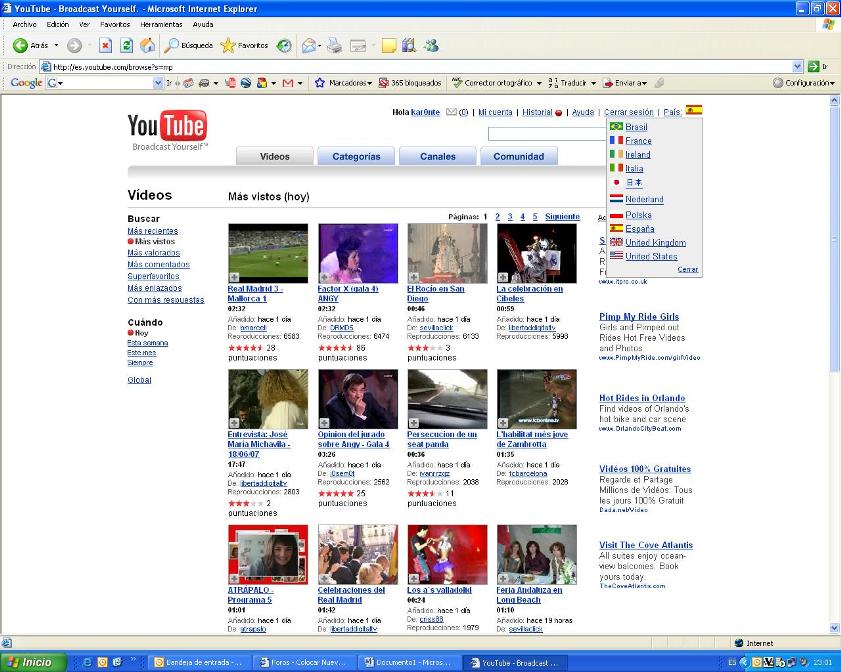Click the inbox envelope icon next to kar0nte
This screenshot has height=672, width=841.
451,112
